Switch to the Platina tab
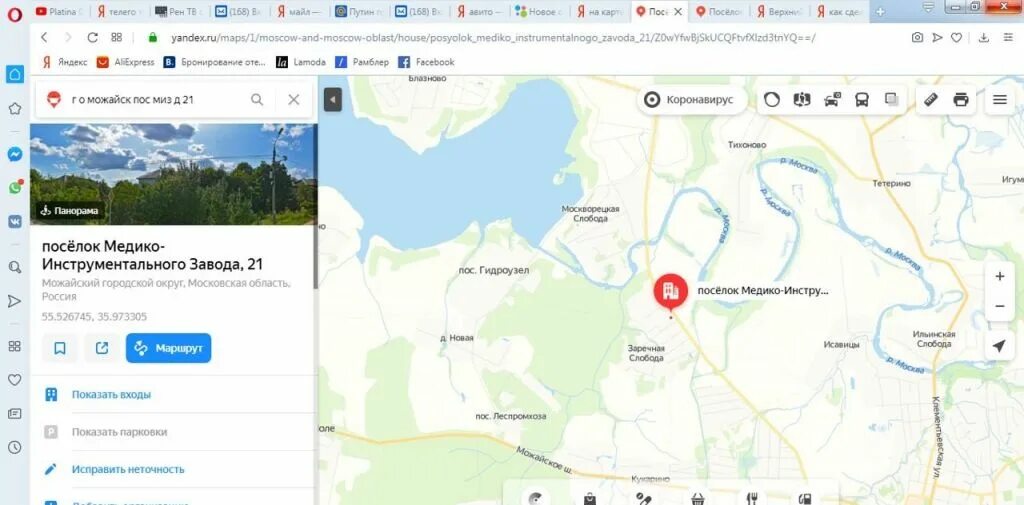 click(60, 11)
